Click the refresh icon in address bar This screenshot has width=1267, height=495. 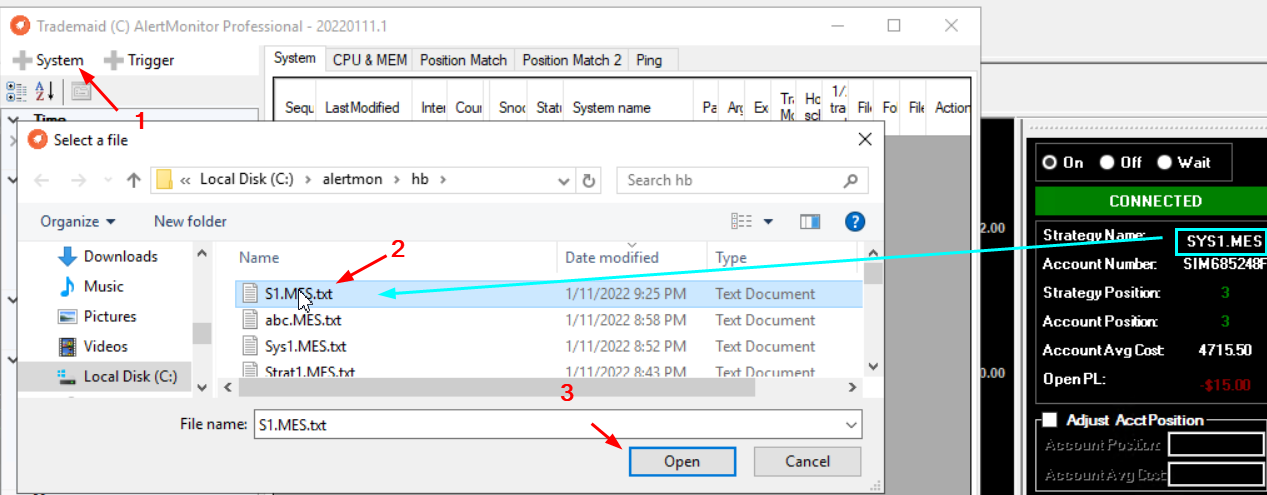click(589, 180)
